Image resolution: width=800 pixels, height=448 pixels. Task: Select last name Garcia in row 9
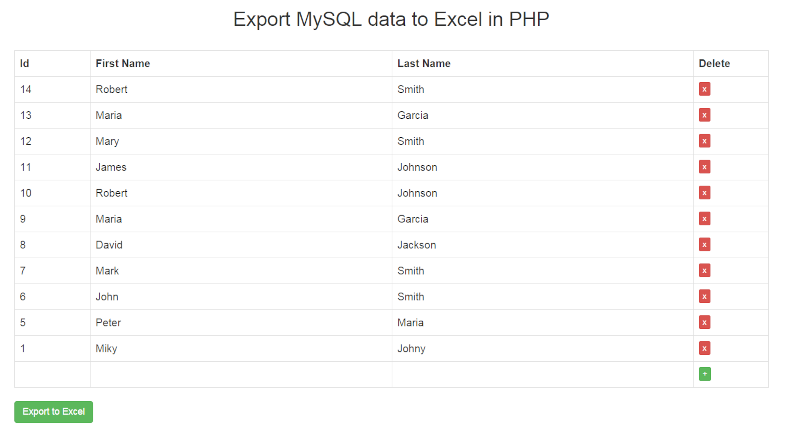pyautogui.click(x=413, y=219)
